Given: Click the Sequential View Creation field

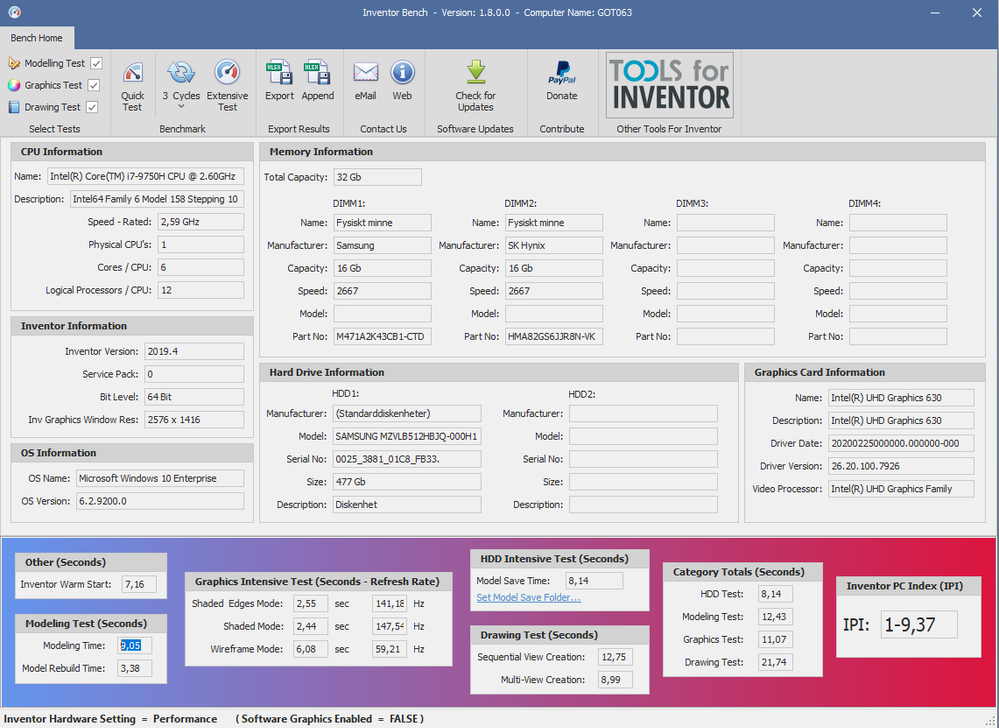Looking at the screenshot, I should point(615,657).
